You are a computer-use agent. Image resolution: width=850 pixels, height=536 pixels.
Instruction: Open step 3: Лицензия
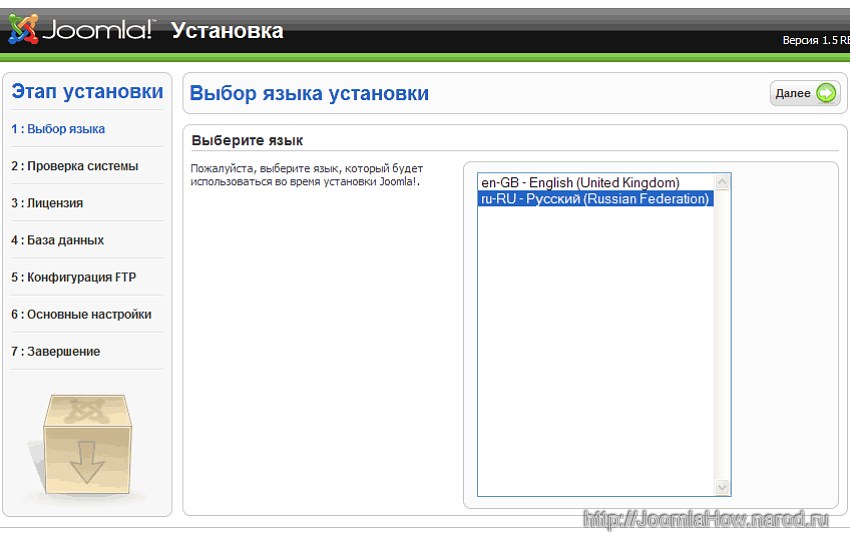47,203
